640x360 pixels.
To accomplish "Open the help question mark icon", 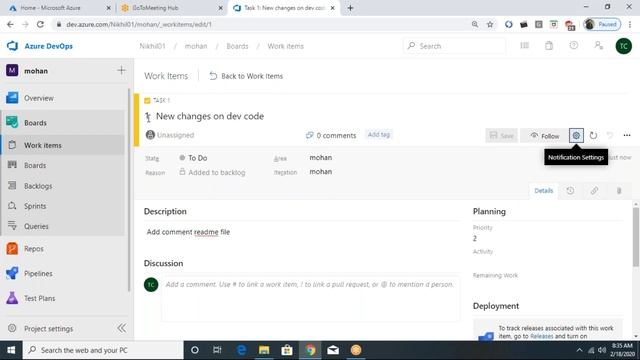I will pyautogui.click(x=573, y=46).
